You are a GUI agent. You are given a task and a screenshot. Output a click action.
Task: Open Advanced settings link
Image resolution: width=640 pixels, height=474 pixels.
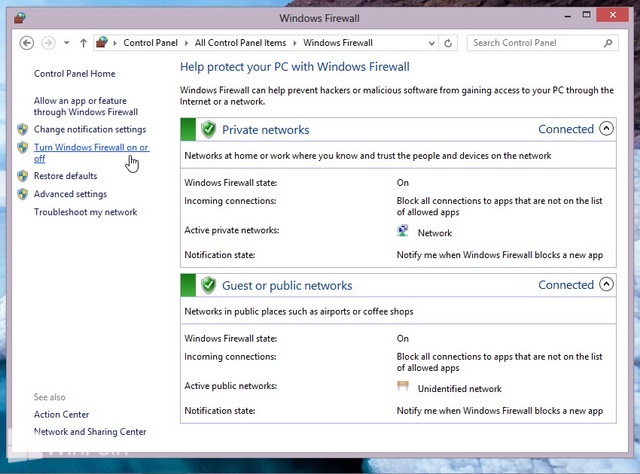tap(70, 194)
